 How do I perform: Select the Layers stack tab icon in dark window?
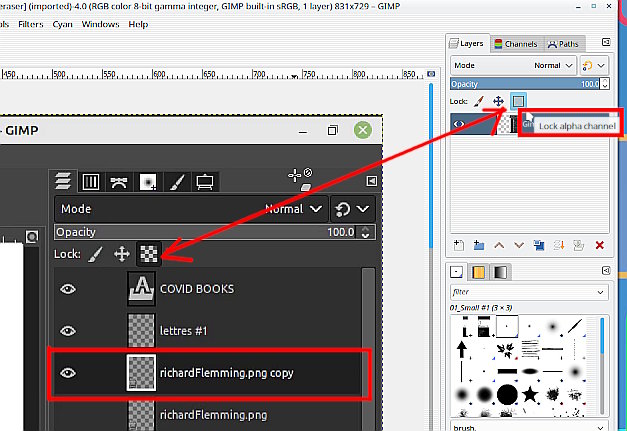pyautogui.click(x=63, y=182)
